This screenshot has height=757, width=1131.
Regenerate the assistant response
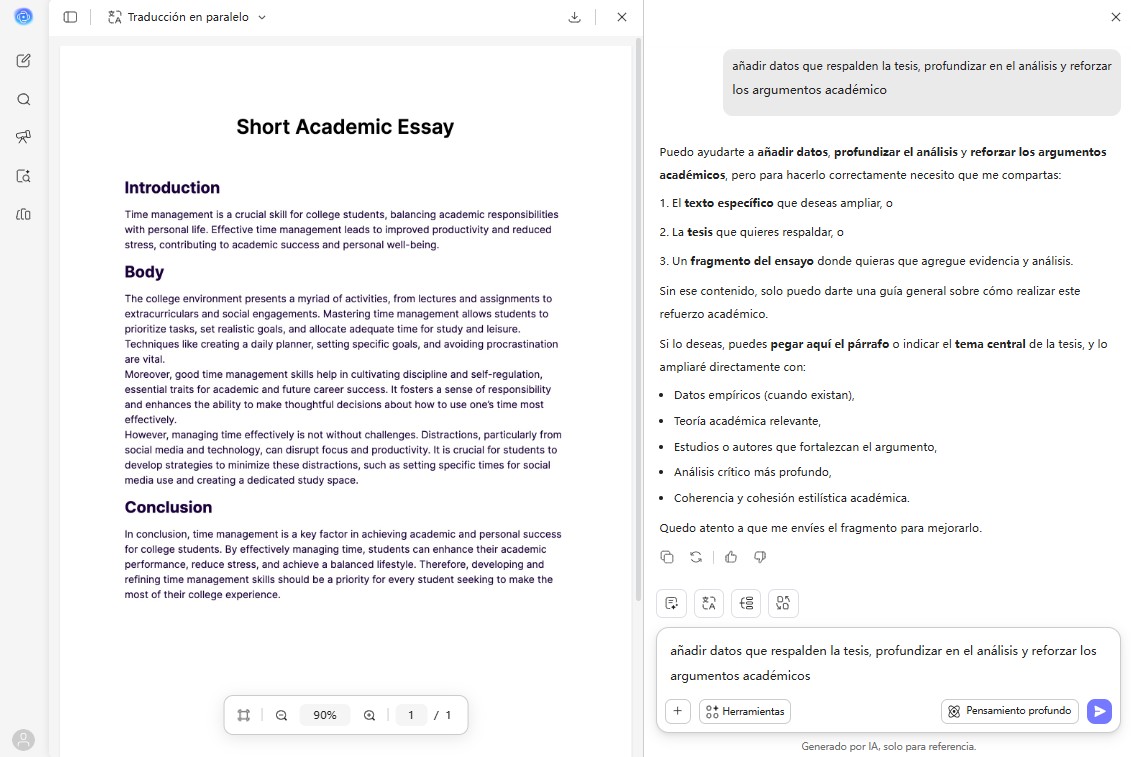coord(695,557)
